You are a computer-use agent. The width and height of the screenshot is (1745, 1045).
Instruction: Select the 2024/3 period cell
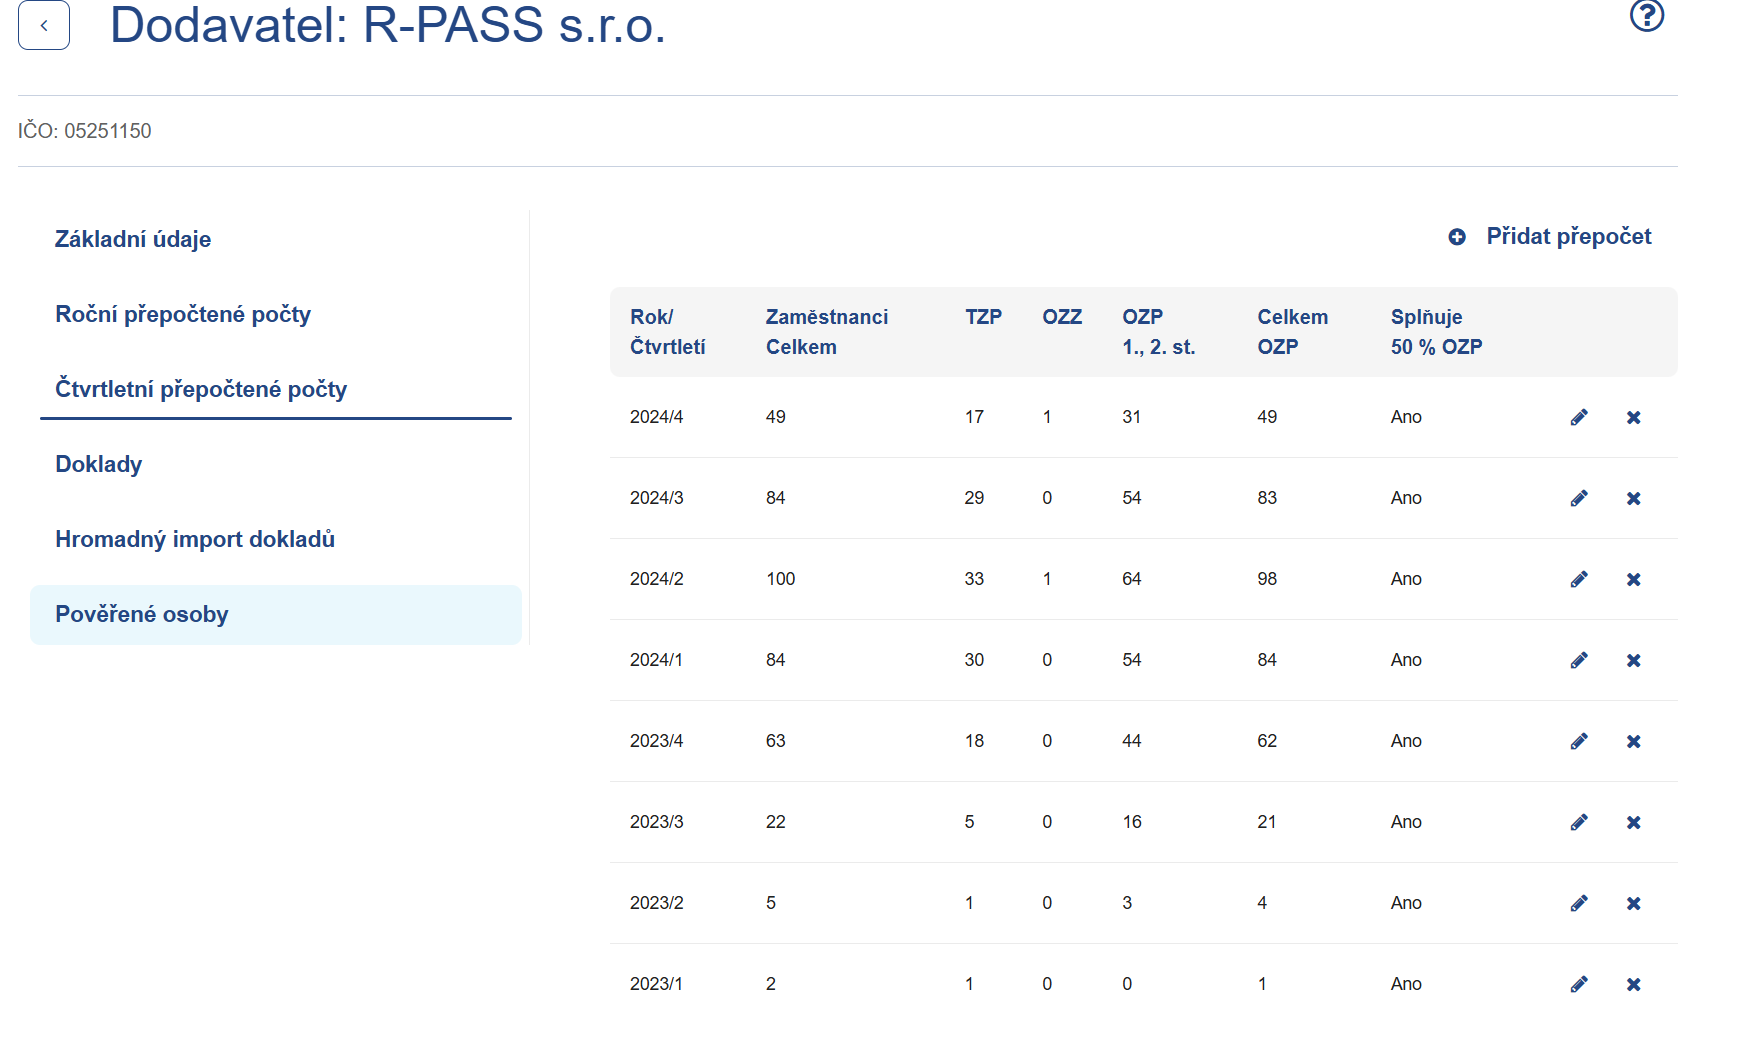pos(656,498)
